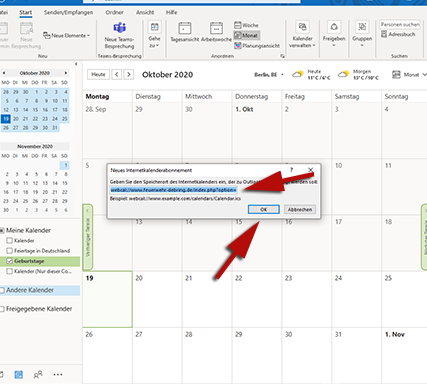Toggle Kalender (Nur dieser Co... checkbox
Image resolution: width=427 pixels, height=384 pixels.
9,271
